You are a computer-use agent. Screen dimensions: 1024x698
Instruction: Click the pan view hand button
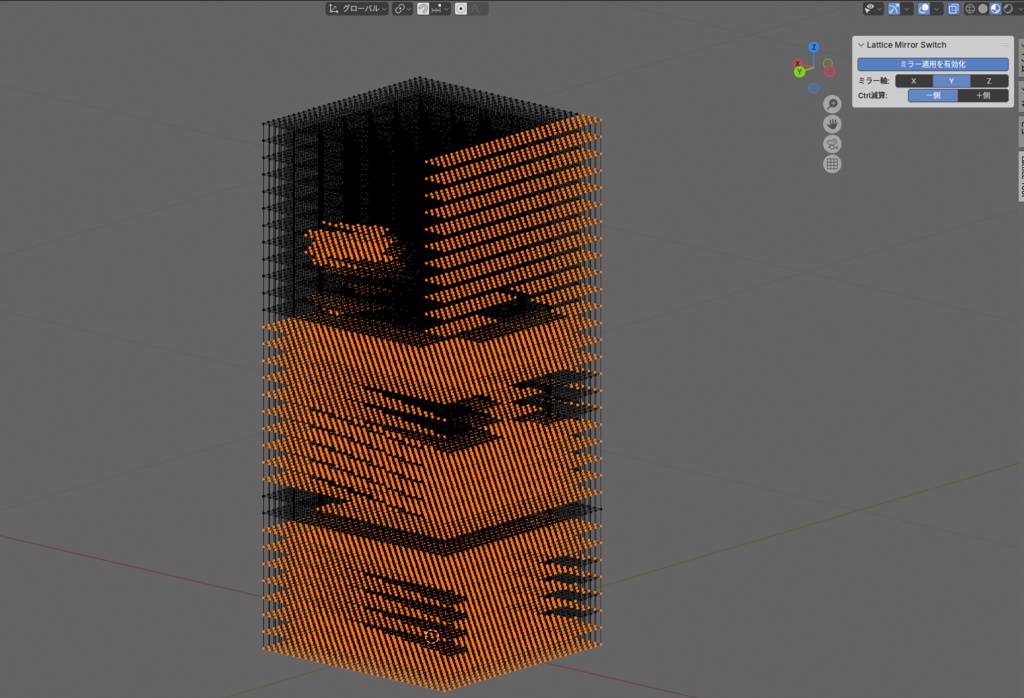[x=832, y=124]
